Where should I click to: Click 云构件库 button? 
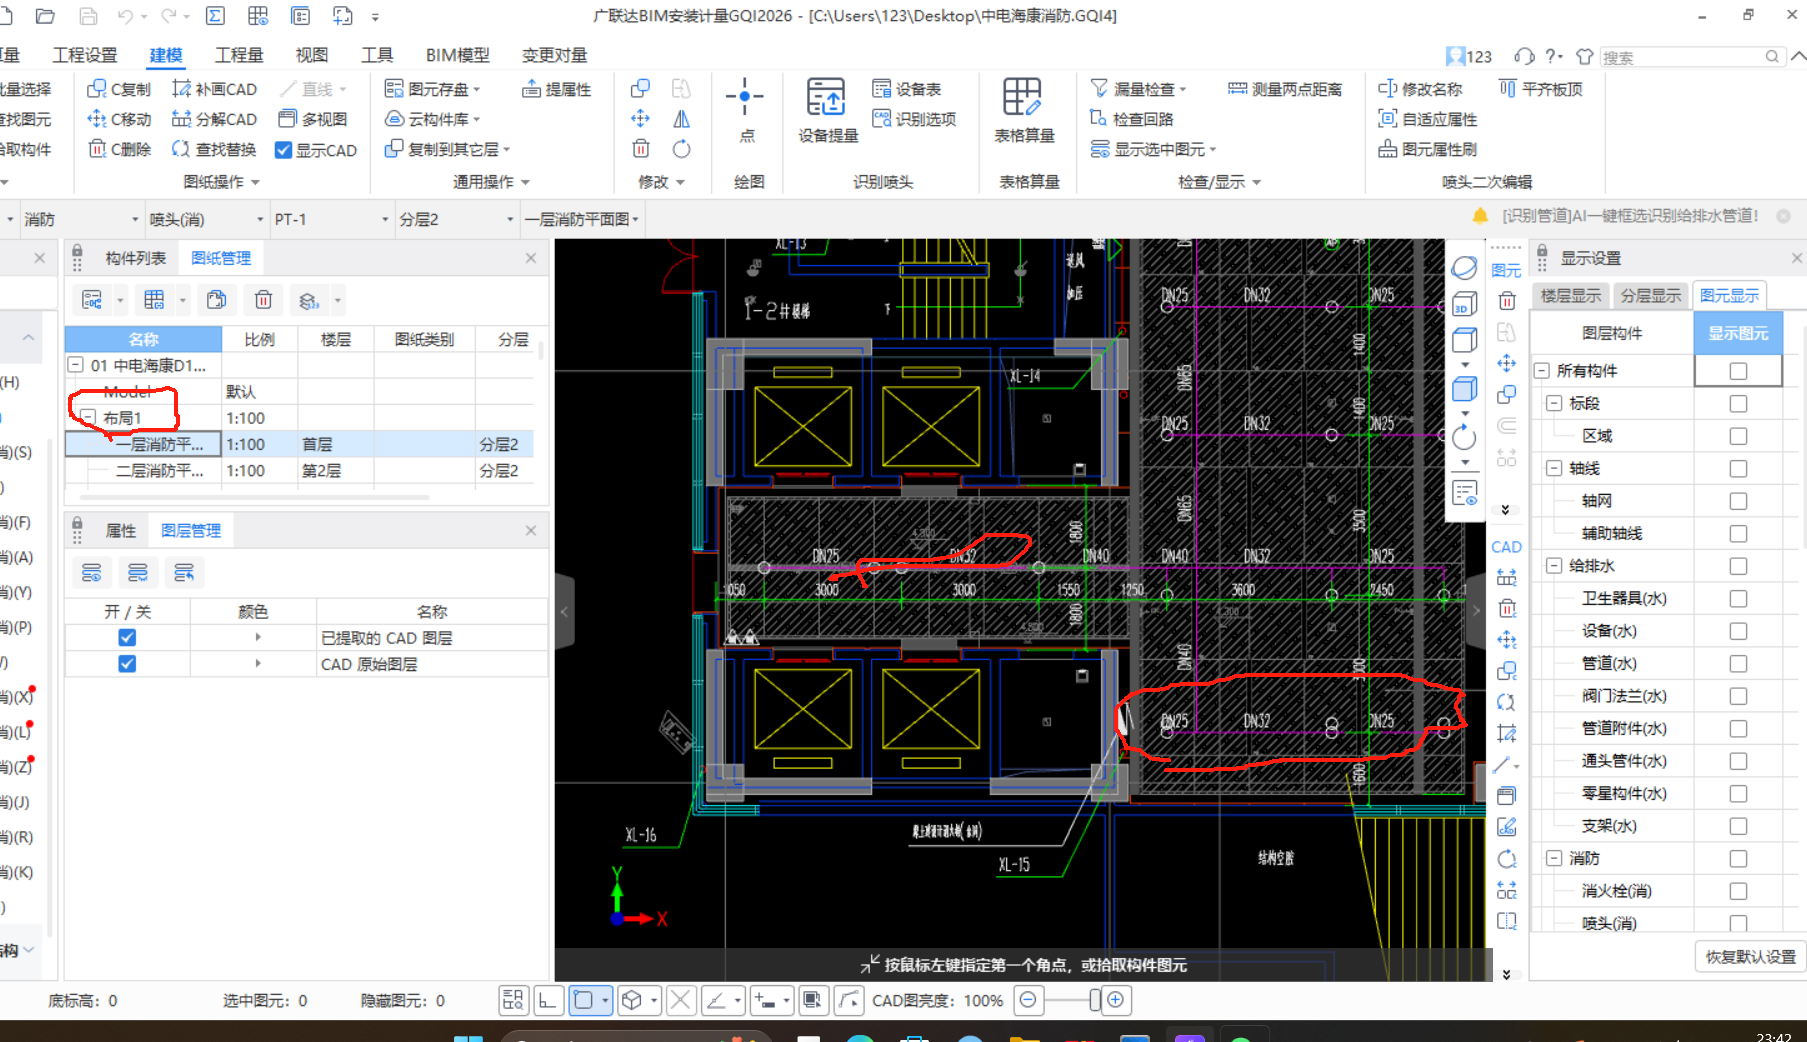coord(433,119)
